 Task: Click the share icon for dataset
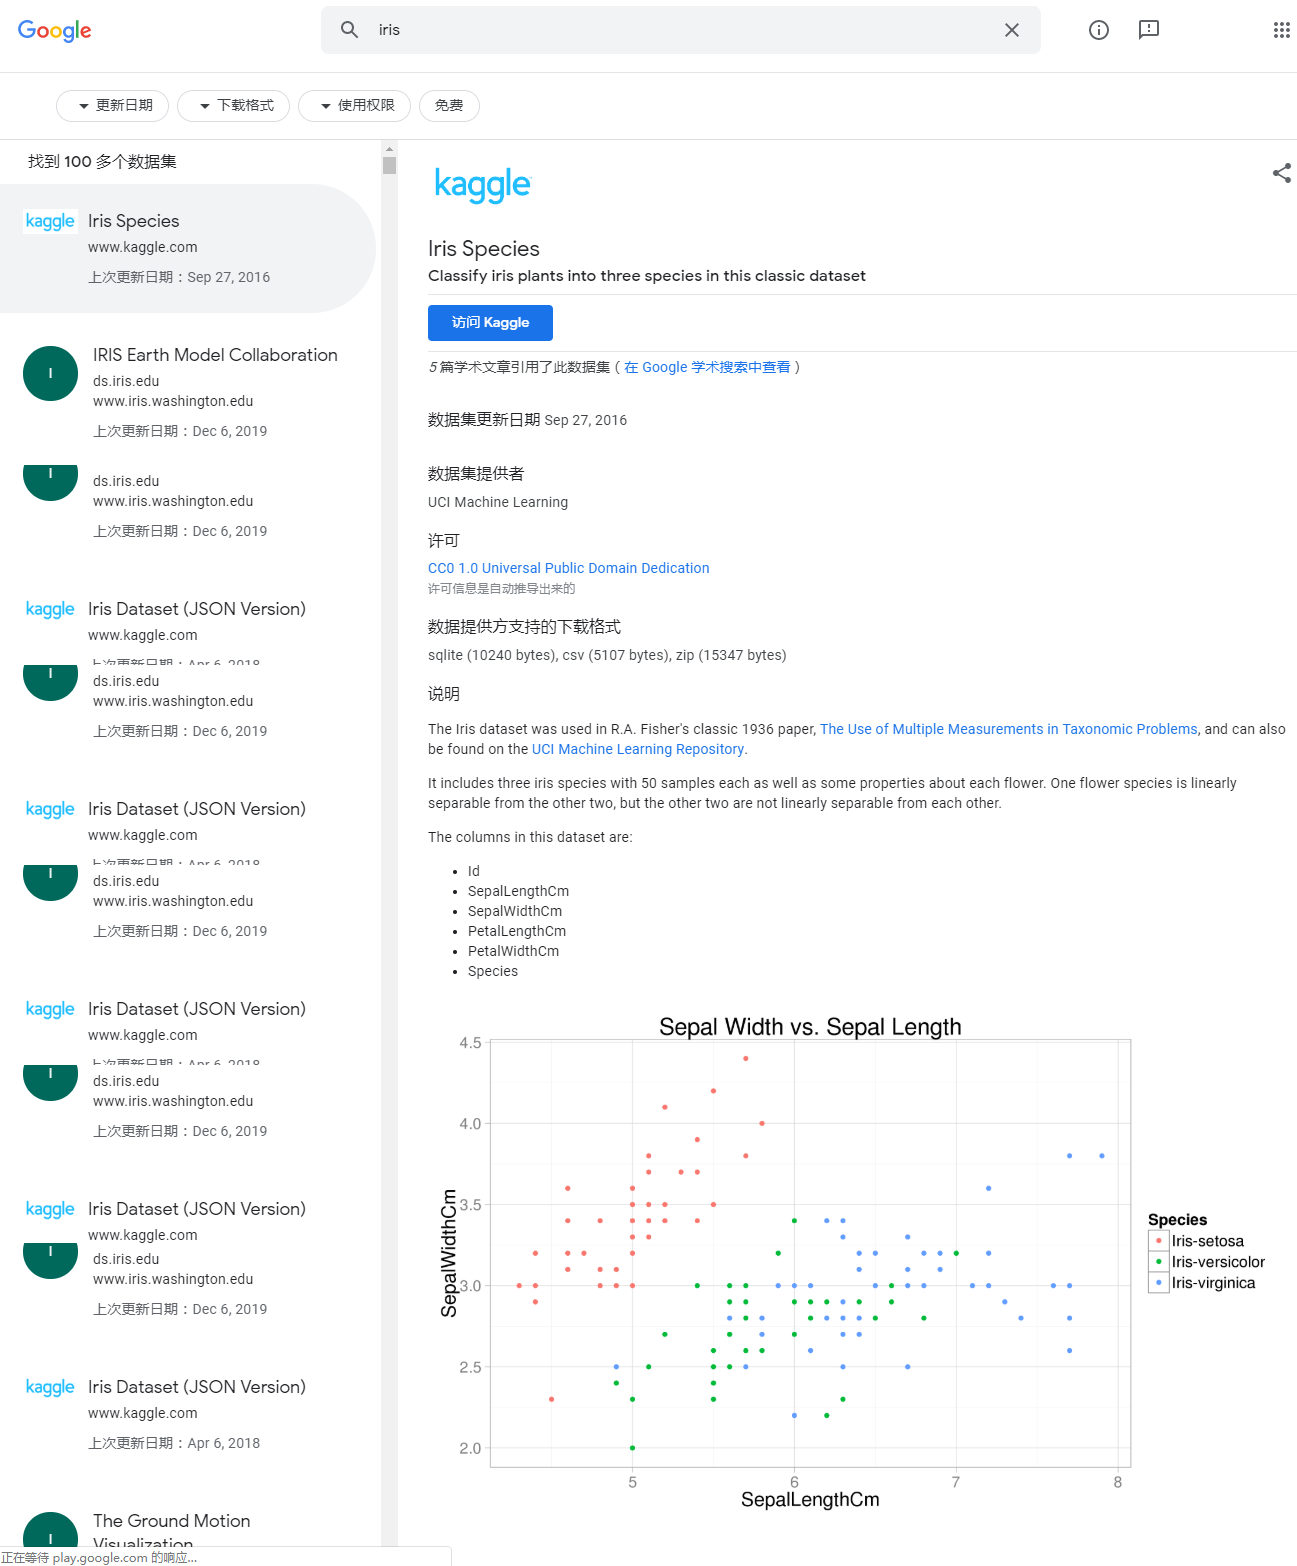[1281, 173]
